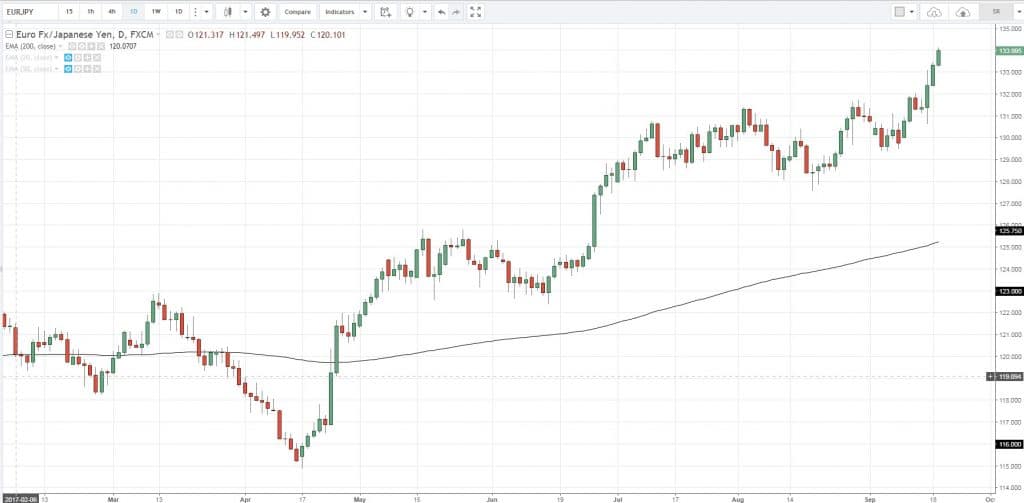Select the 1W timeframe
This screenshot has height=503, width=1024.
(x=156, y=12)
